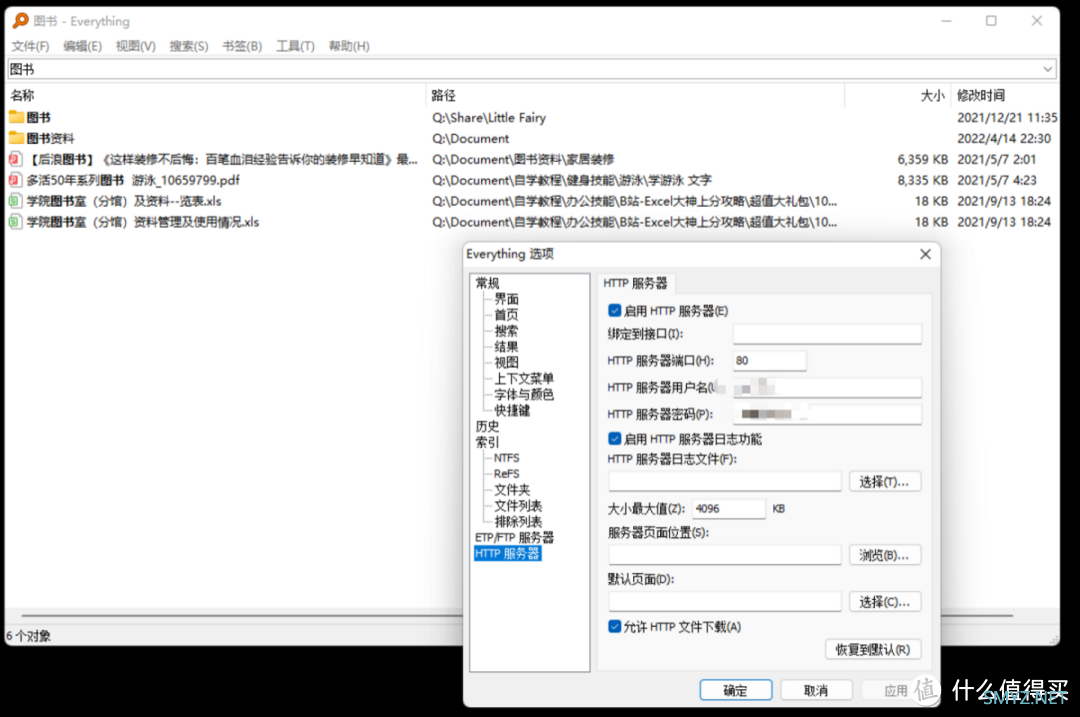The image size is (1080, 717).
Task: Click 选择(C)... for default page
Action: pyautogui.click(x=884, y=601)
